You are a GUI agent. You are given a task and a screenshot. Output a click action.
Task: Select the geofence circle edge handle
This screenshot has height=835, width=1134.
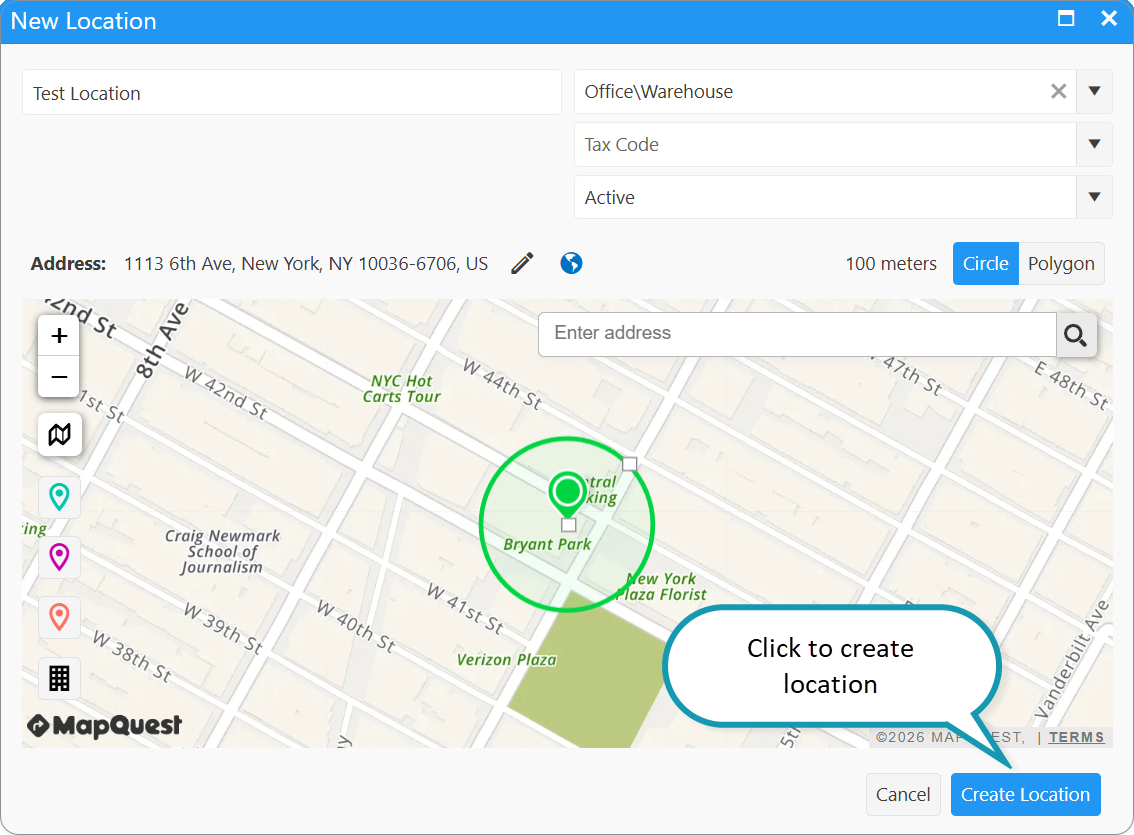[630, 463]
